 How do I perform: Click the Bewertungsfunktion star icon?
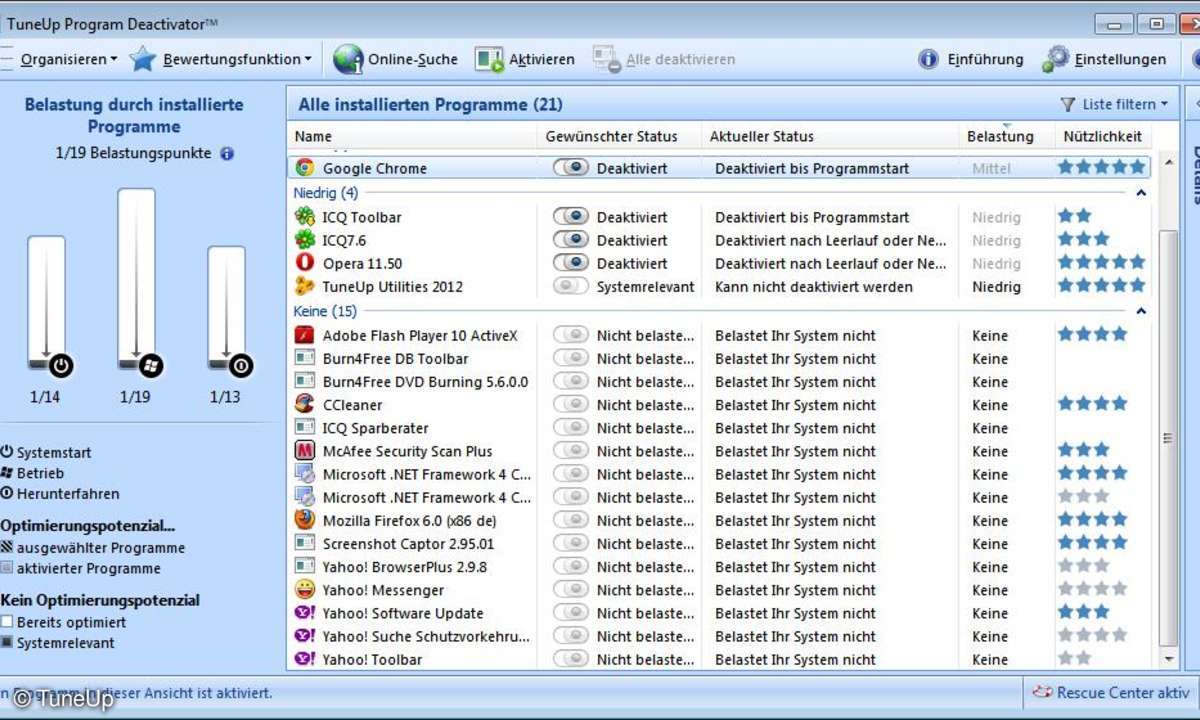coord(143,59)
